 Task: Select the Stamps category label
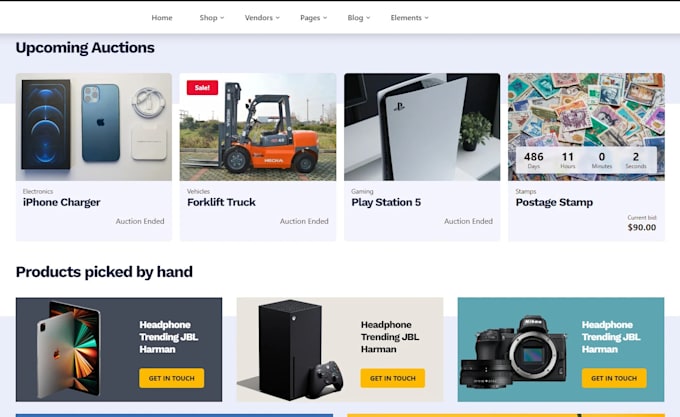(x=526, y=191)
